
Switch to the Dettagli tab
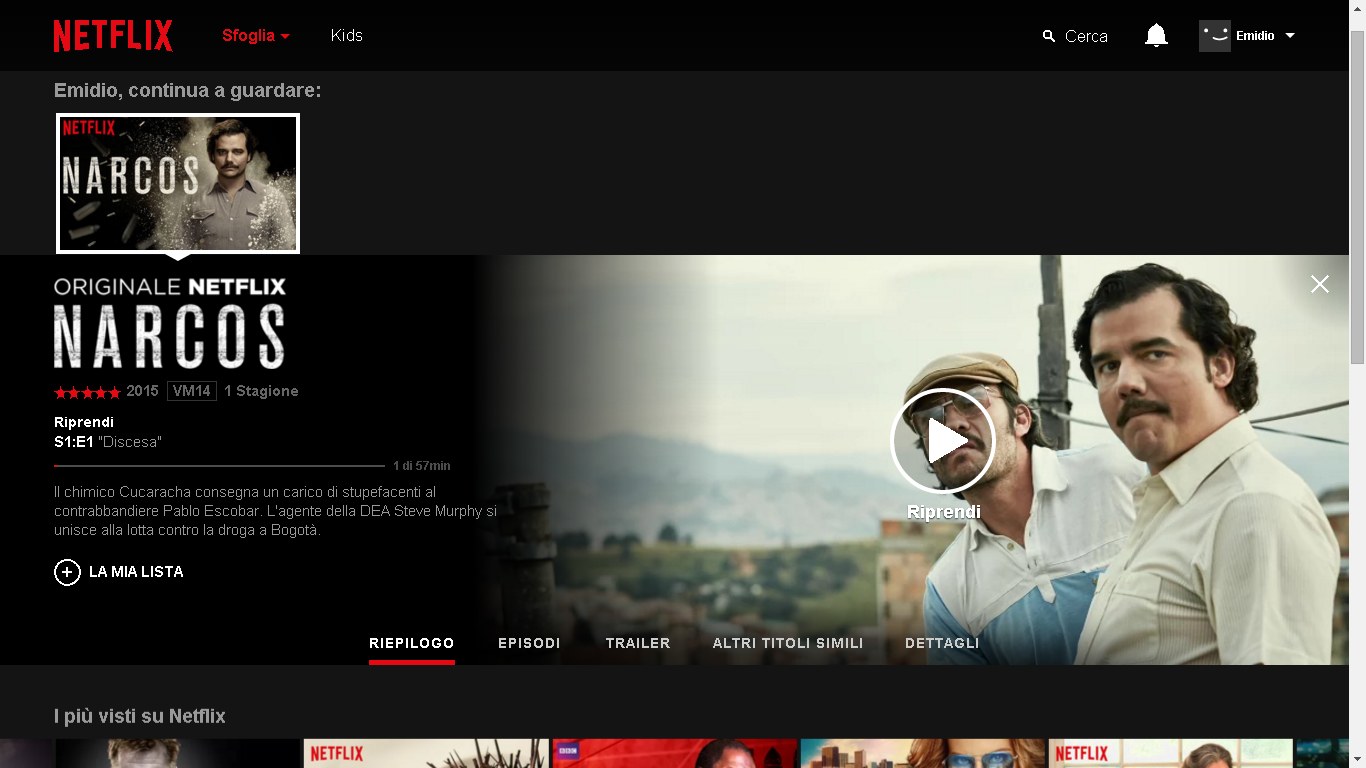pos(942,643)
